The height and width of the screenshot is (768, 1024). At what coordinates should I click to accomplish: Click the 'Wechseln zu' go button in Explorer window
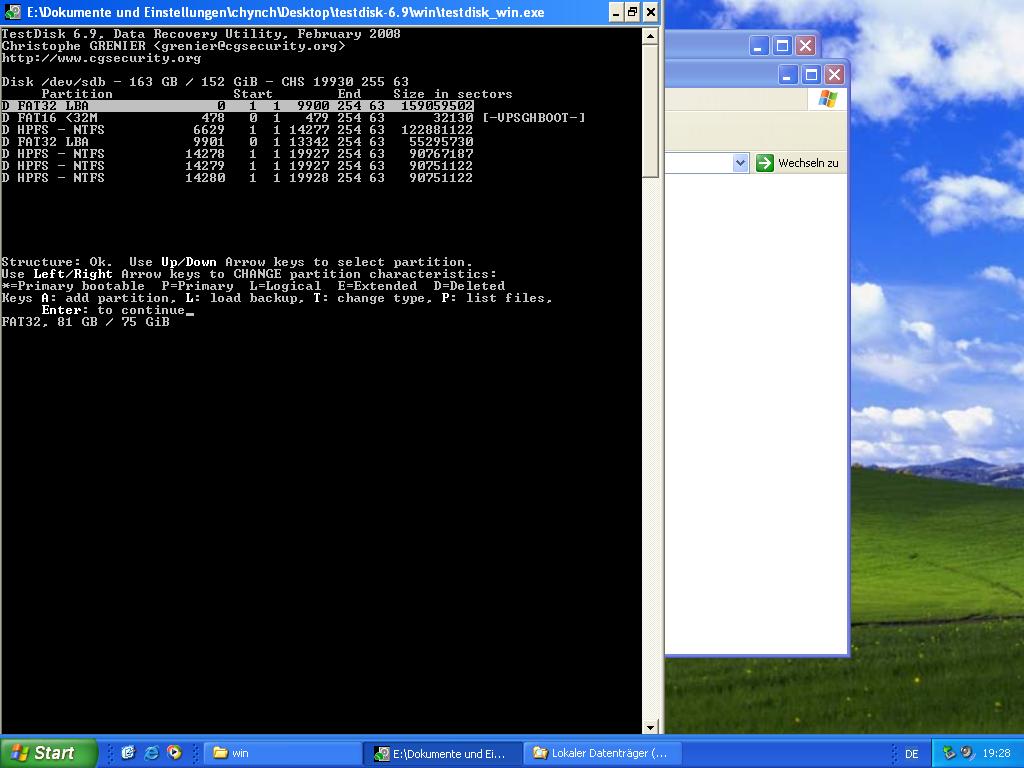coord(797,163)
